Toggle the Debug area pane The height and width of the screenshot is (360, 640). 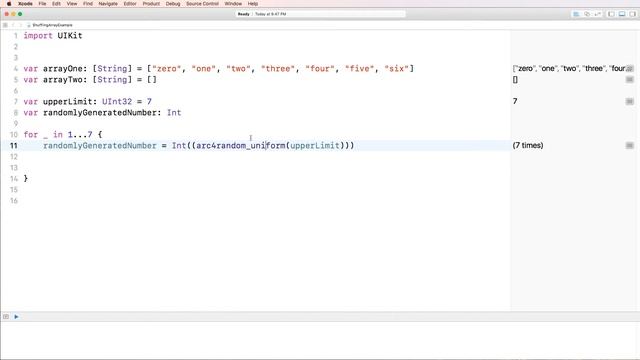coord(622,14)
